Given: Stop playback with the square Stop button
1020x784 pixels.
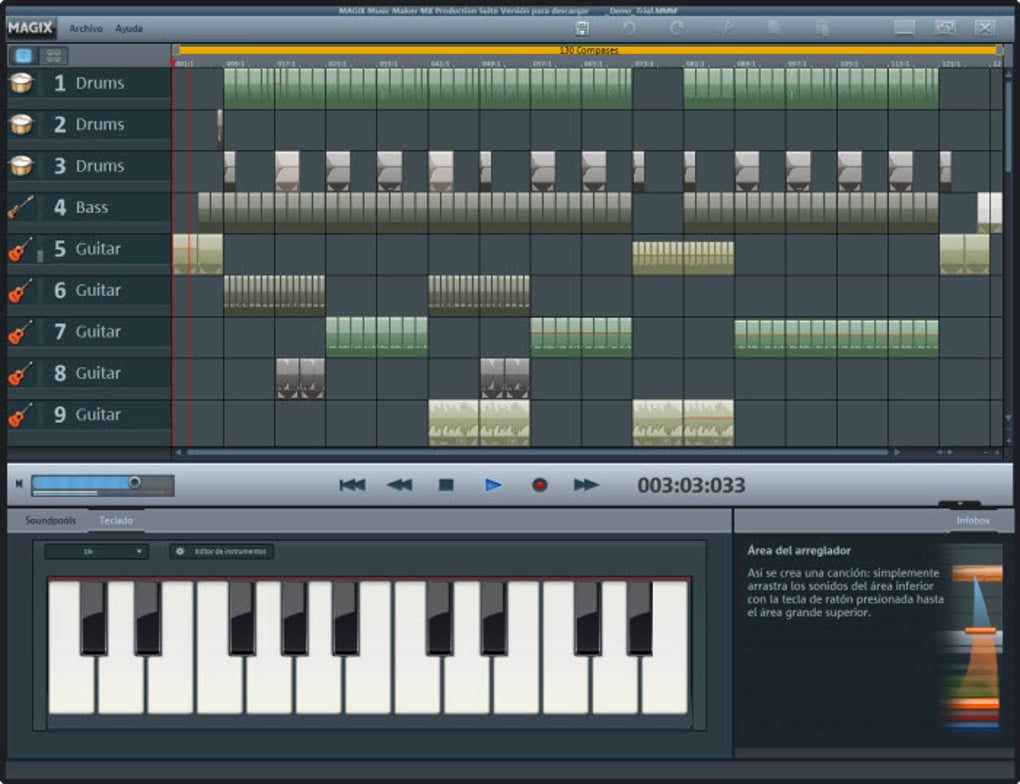Looking at the screenshot, I should click(446, 485).
